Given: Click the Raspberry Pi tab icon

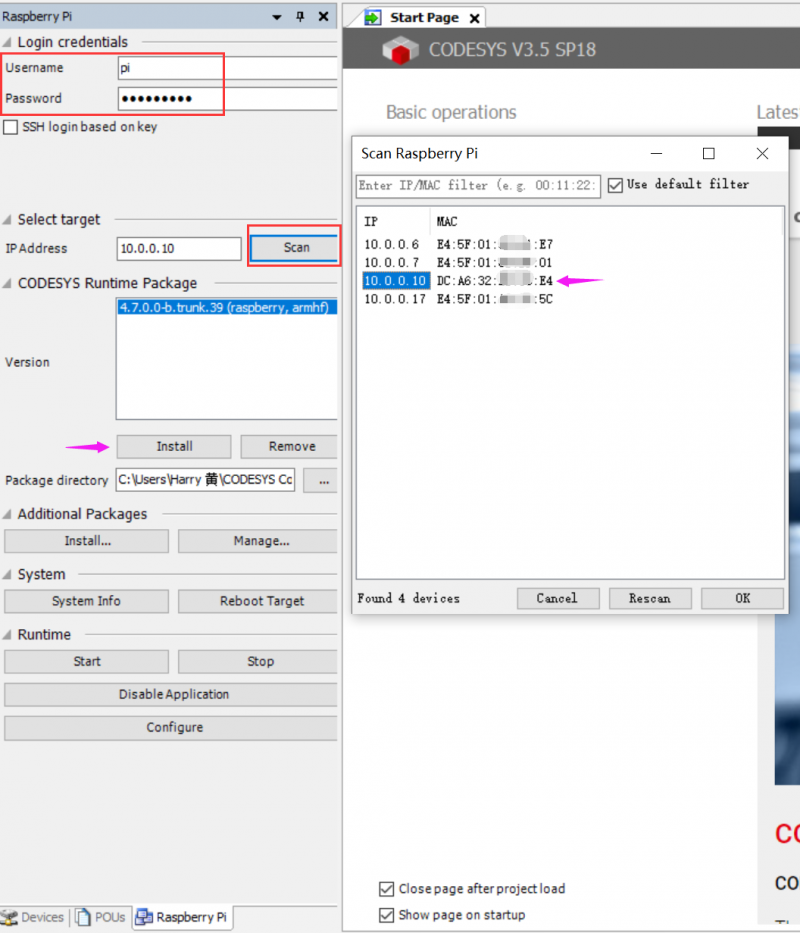Looking at the screenshot, I should pyautogui.click(x=144, y=917).
